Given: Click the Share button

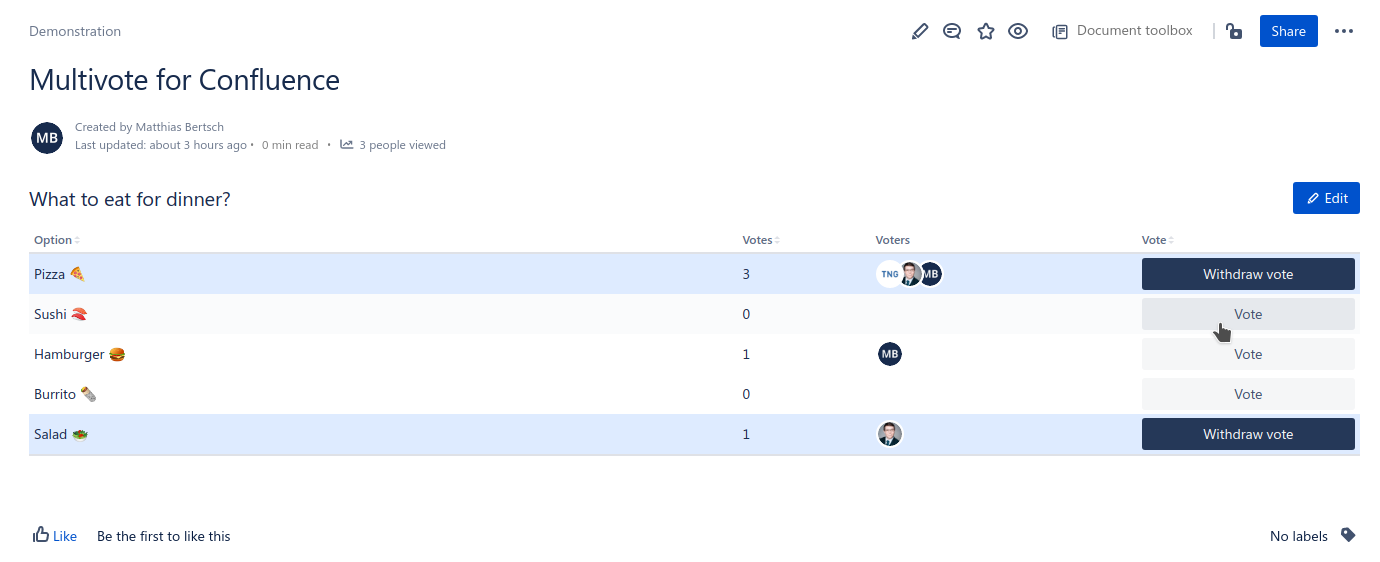Looking at the screenshot, I should 1288,31.
